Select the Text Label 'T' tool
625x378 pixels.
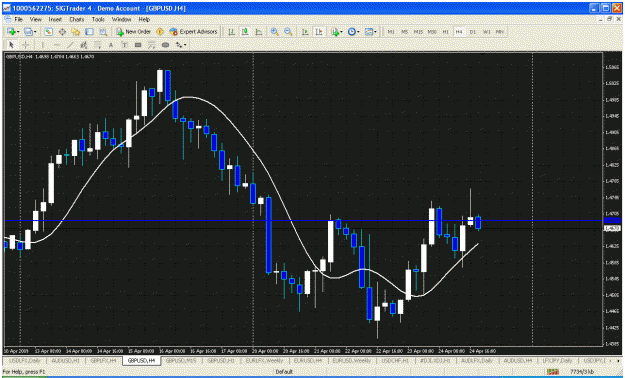(124, 45)
